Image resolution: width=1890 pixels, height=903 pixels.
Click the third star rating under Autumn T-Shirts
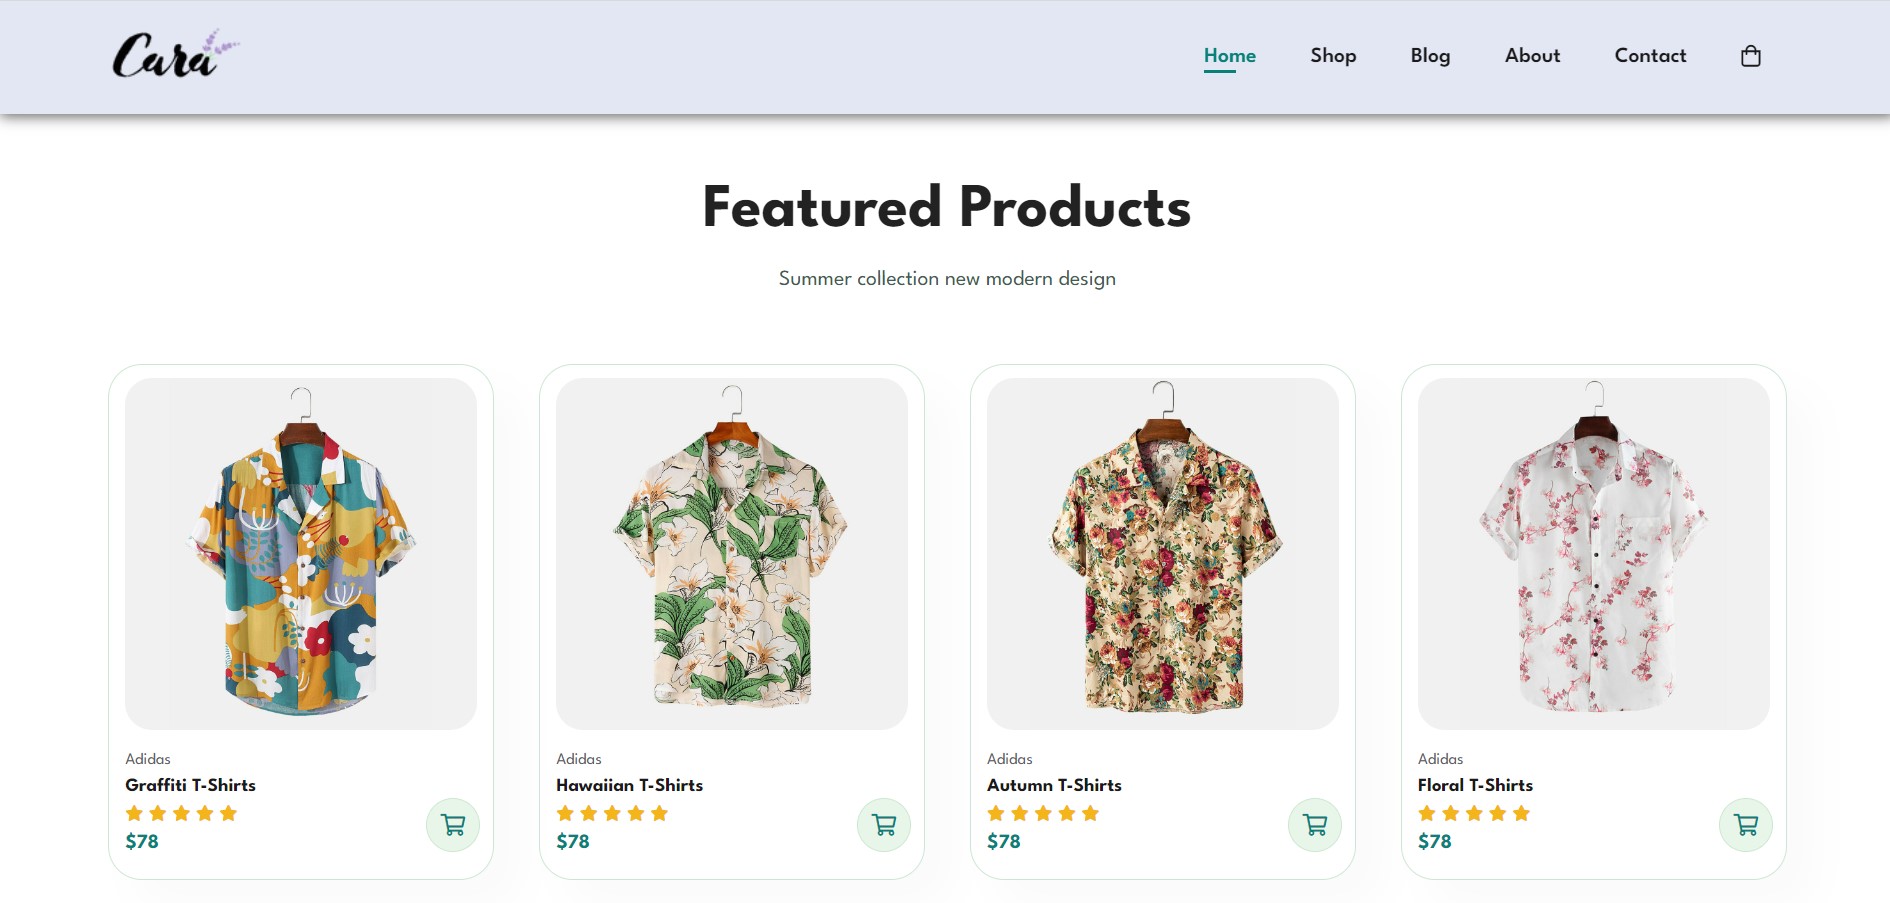1041,813
